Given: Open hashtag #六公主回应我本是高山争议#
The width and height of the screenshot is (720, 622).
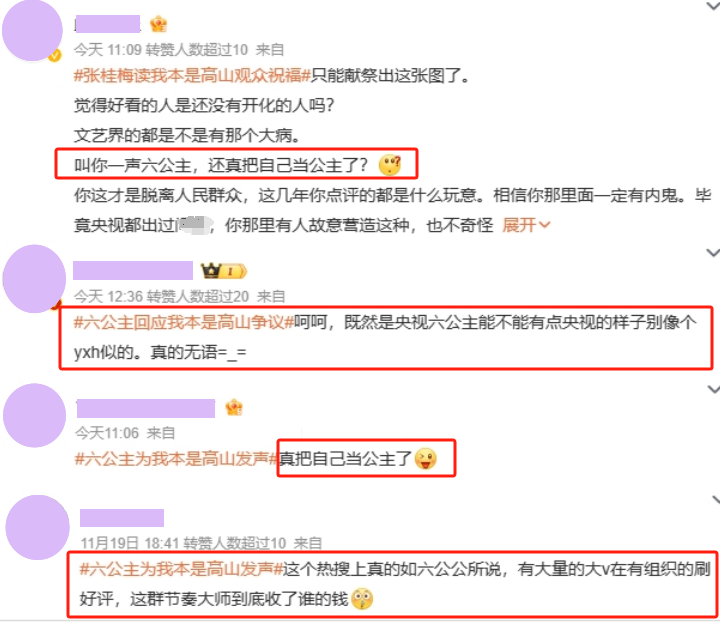Looking at the screenshot, I should [184, 322].
